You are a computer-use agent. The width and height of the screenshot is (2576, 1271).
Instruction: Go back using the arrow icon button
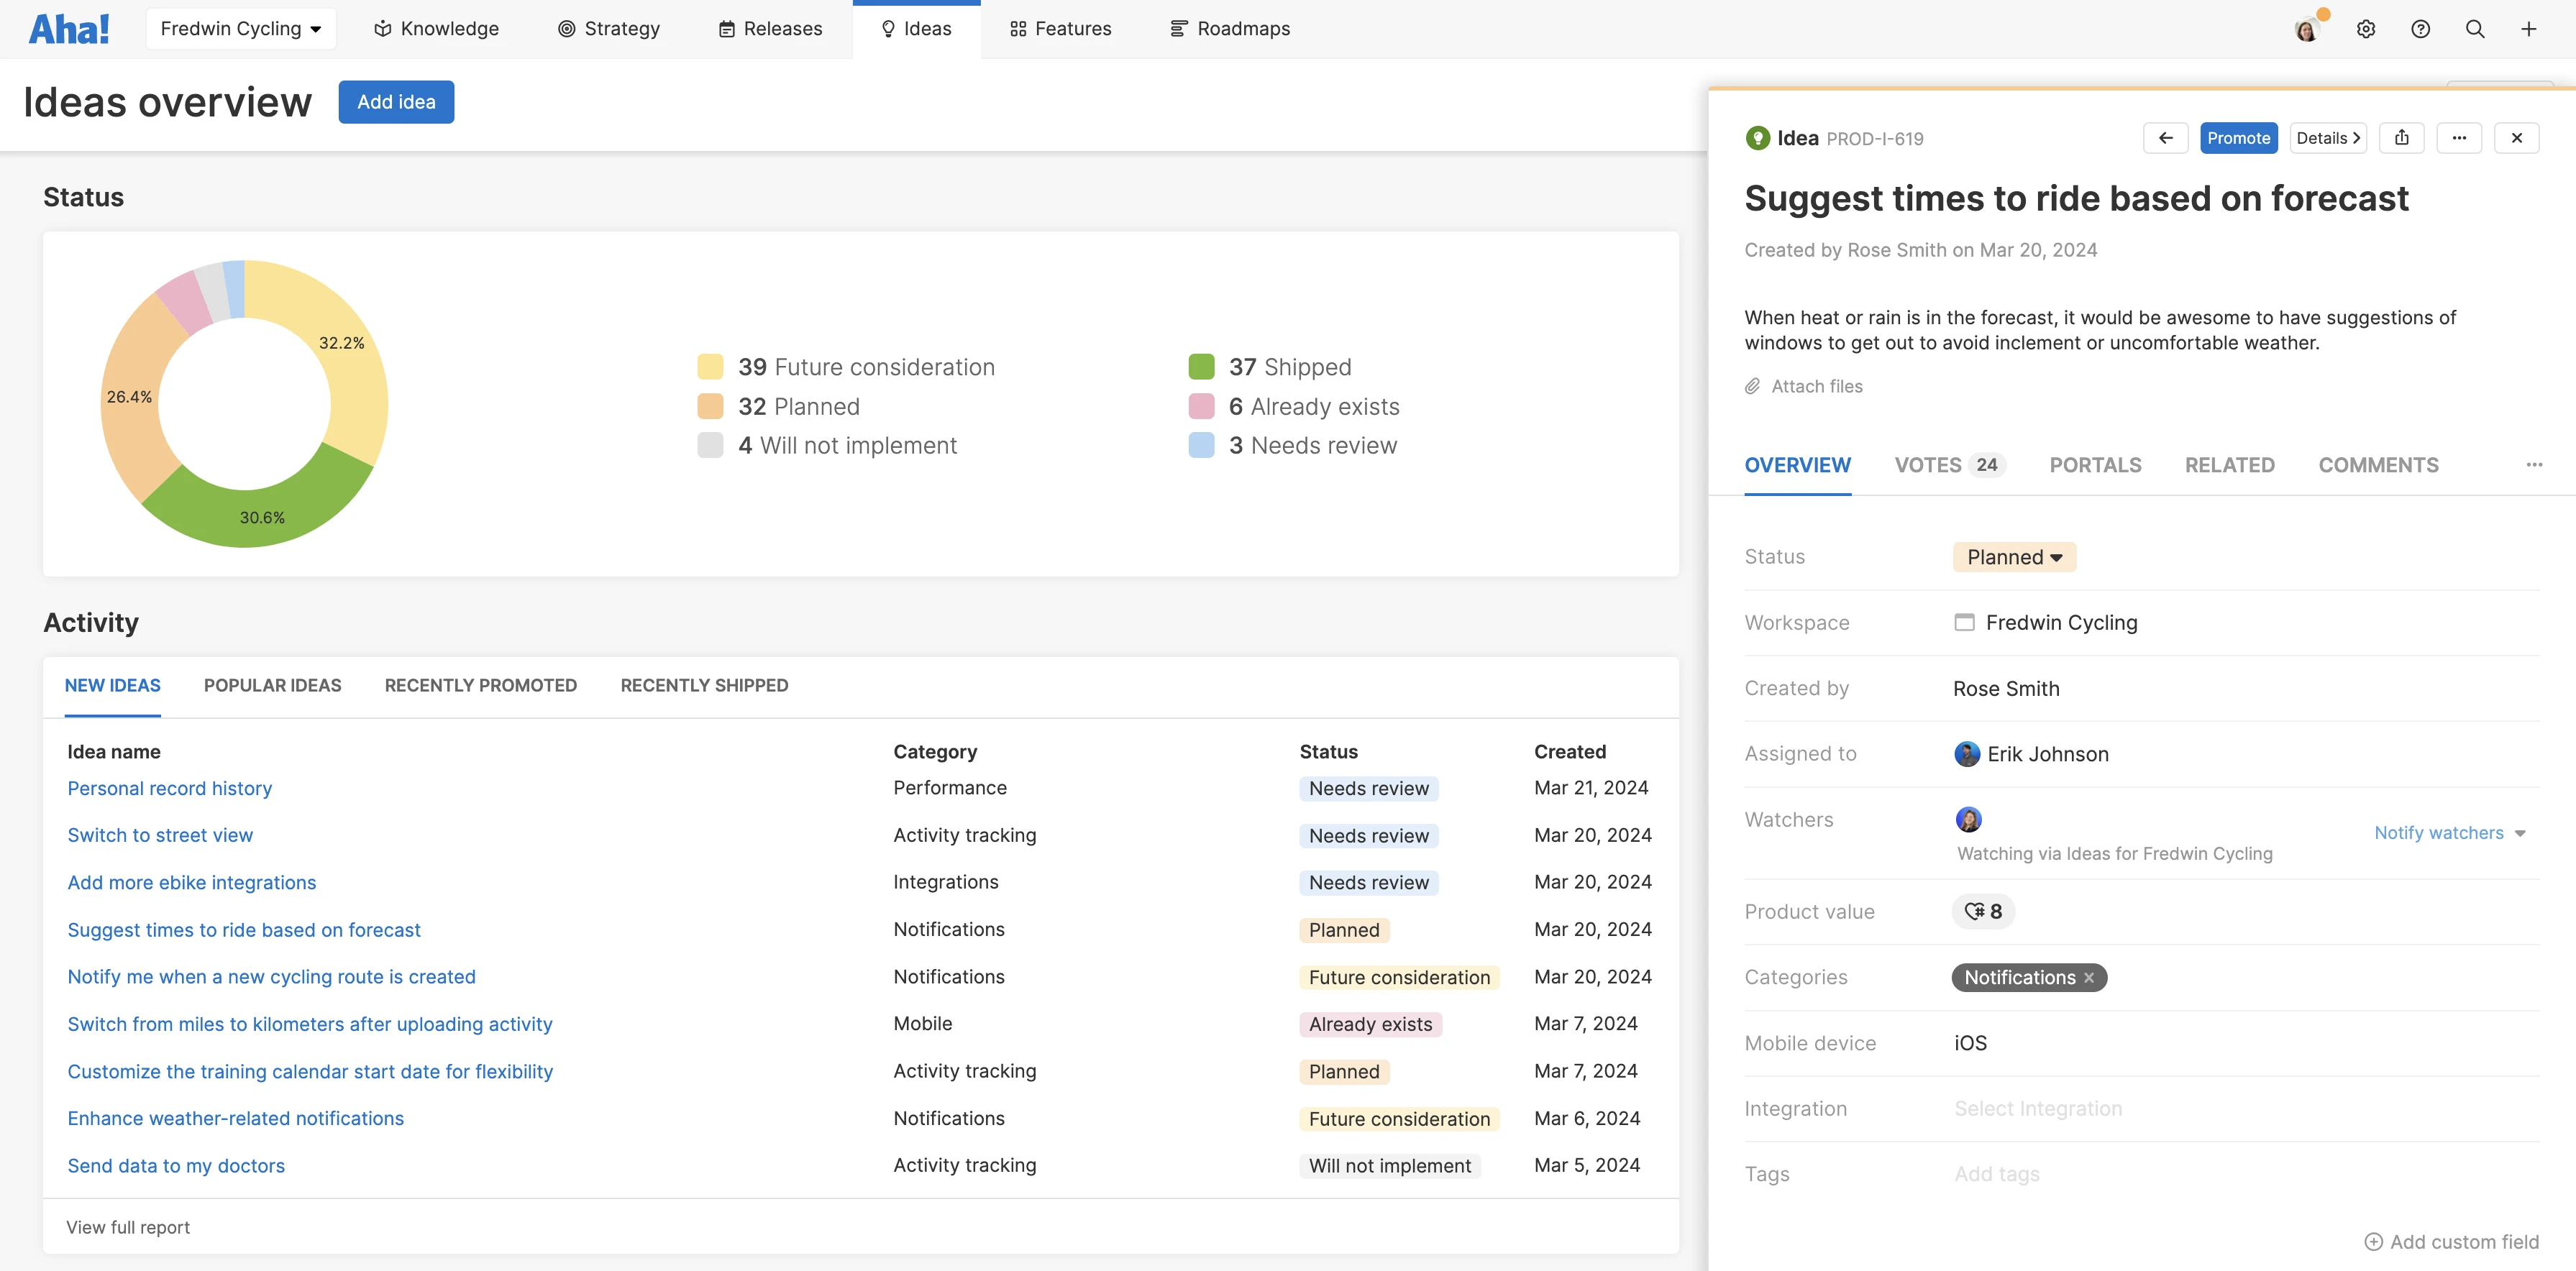point(2165,138)
